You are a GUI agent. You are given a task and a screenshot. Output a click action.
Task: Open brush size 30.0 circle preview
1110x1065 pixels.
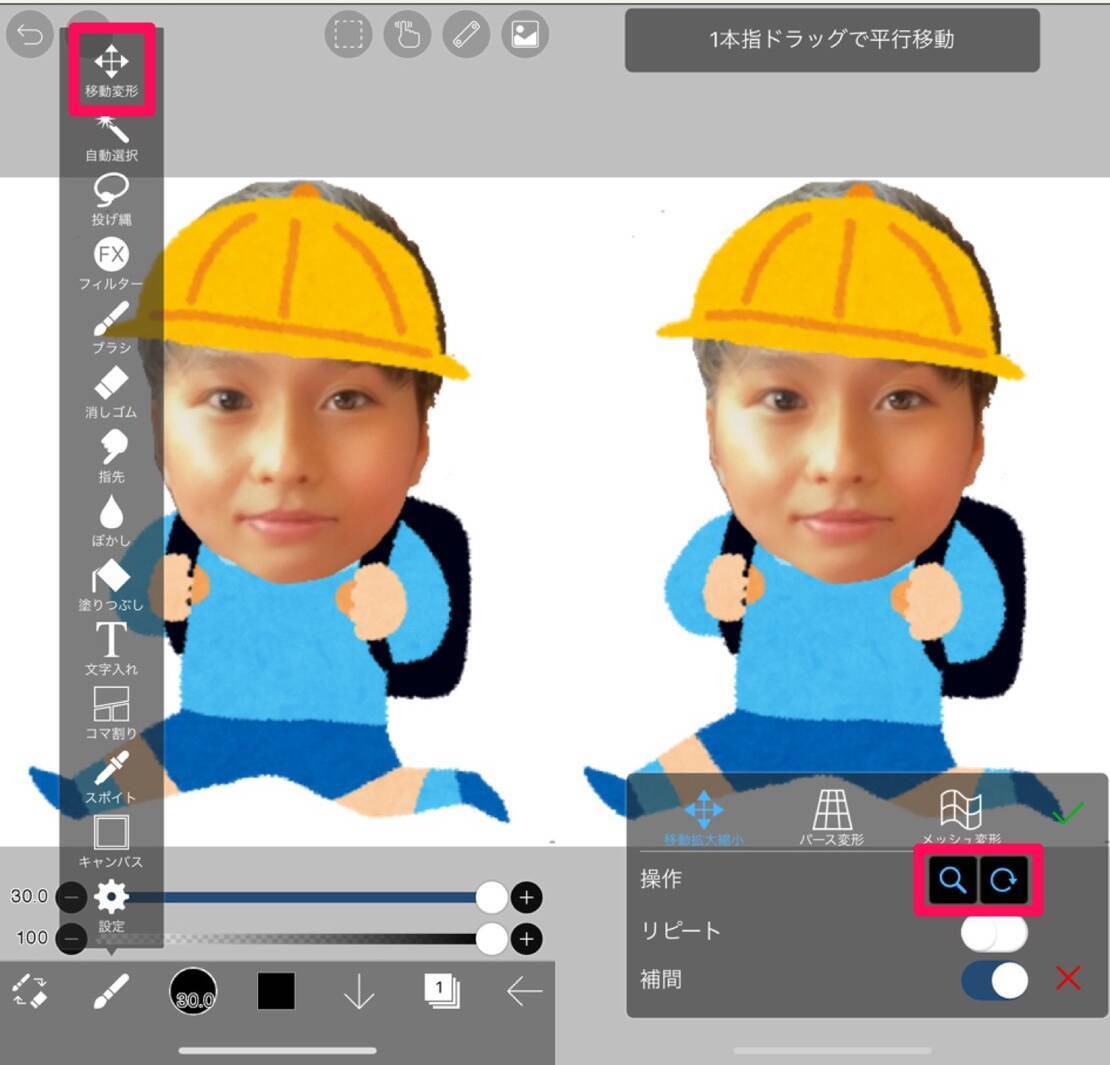pyautogui.click(x=193, y=991)
